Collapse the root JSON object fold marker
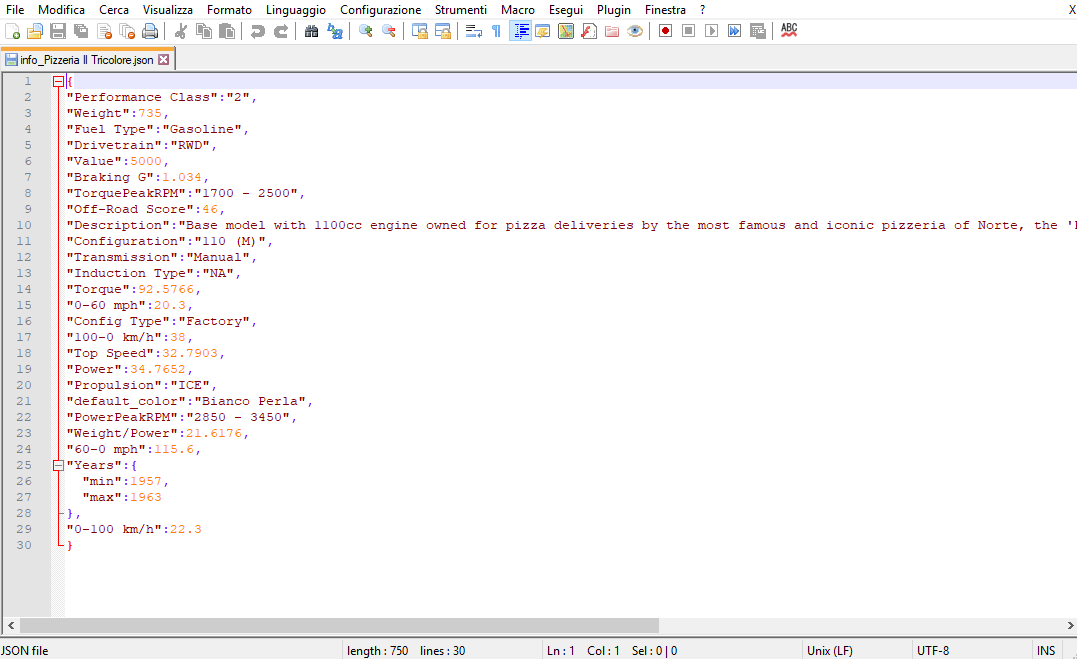This screenshot has width=1077, height=659. point(58,81)
